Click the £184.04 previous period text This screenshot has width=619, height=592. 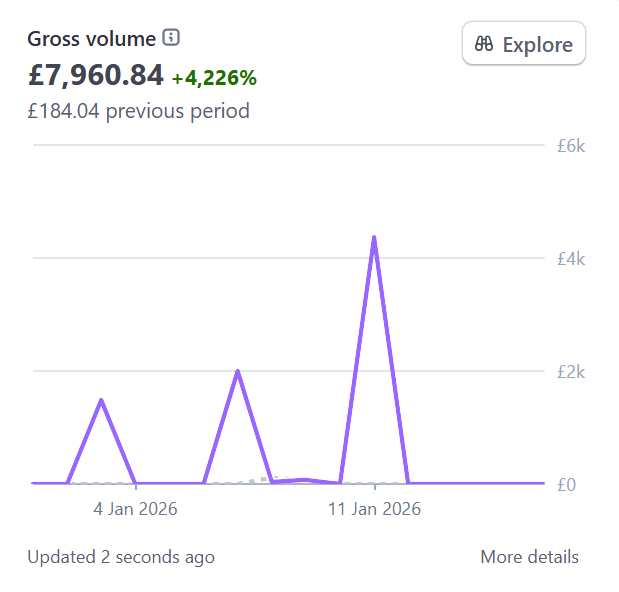(138, 110)
